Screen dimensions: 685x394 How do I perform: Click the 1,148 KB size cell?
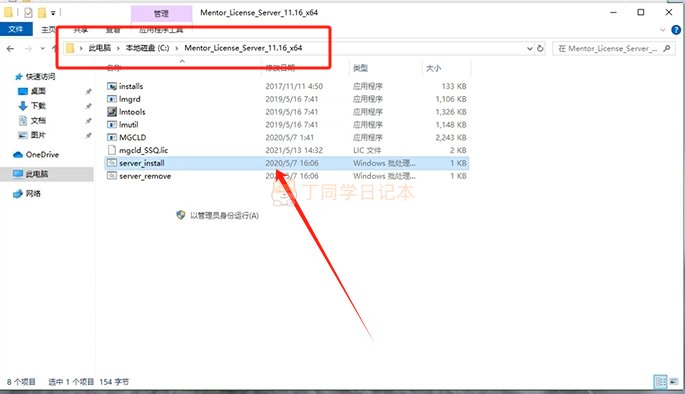click(451, 124)
